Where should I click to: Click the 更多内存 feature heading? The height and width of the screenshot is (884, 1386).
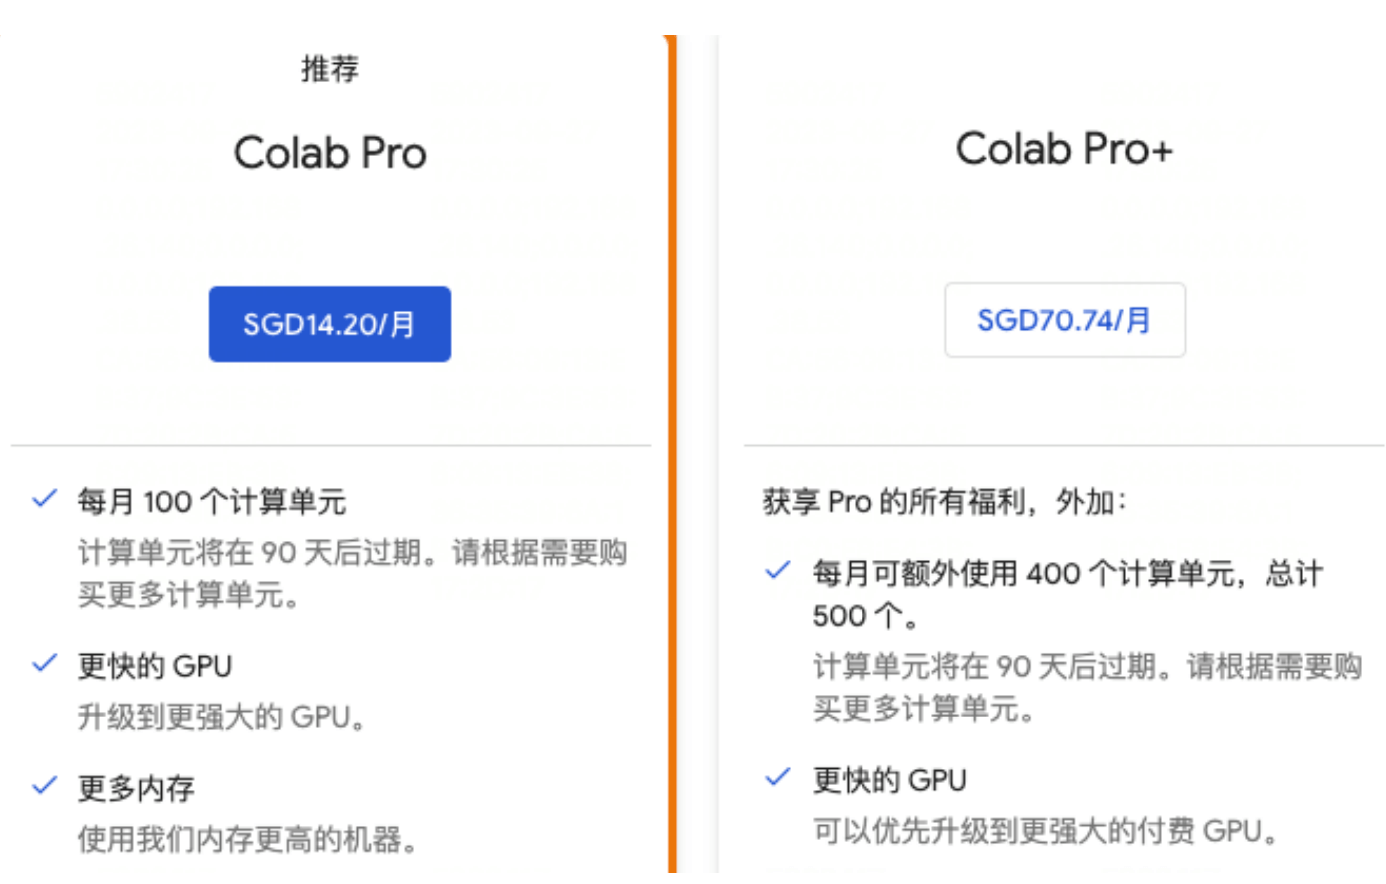point(136,788)
